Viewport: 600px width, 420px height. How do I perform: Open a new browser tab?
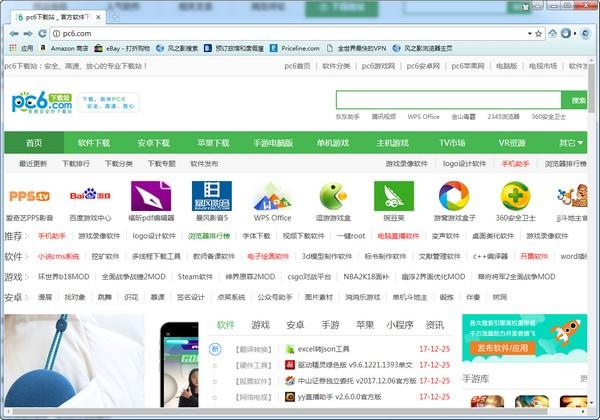click(x=115, y=17)
